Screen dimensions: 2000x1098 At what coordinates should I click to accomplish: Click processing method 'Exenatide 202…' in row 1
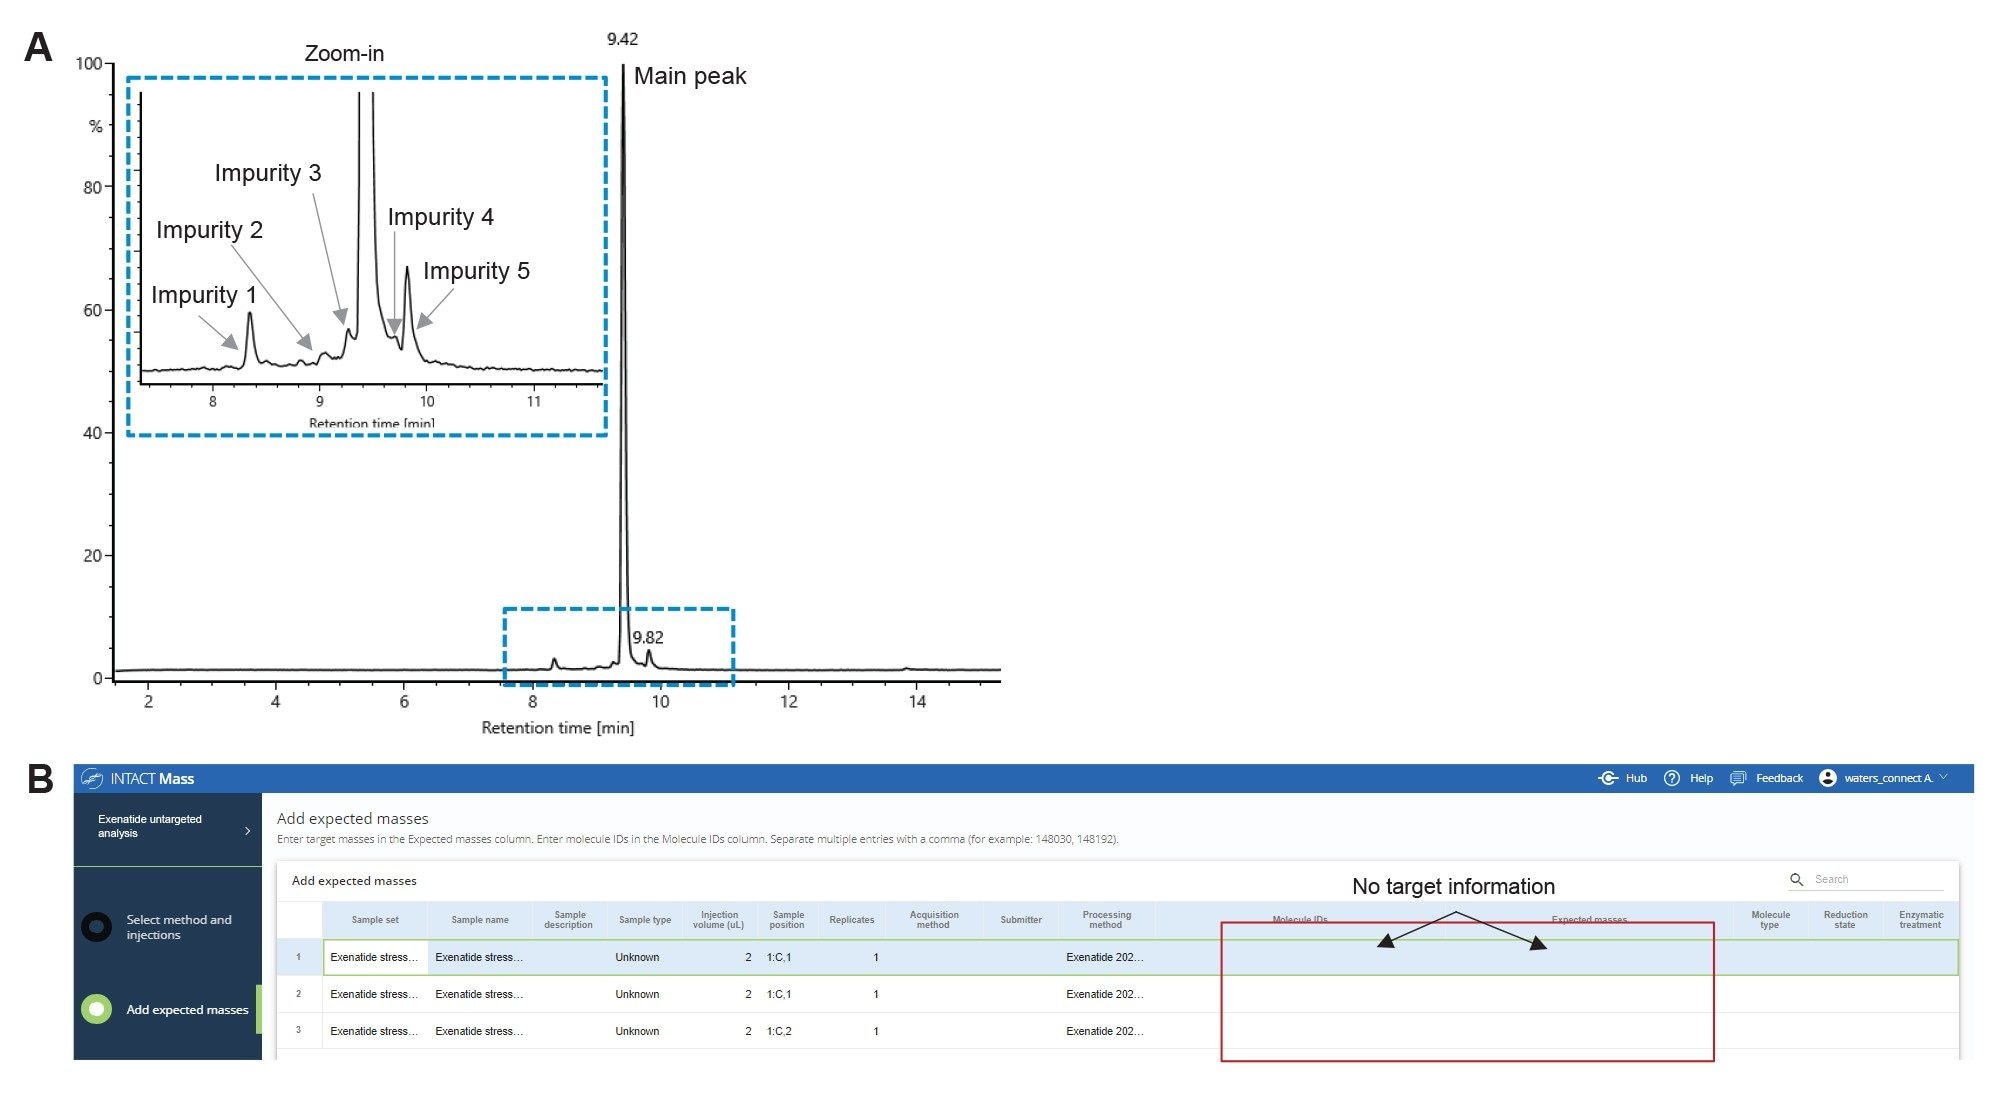[x=1105, y=957]
